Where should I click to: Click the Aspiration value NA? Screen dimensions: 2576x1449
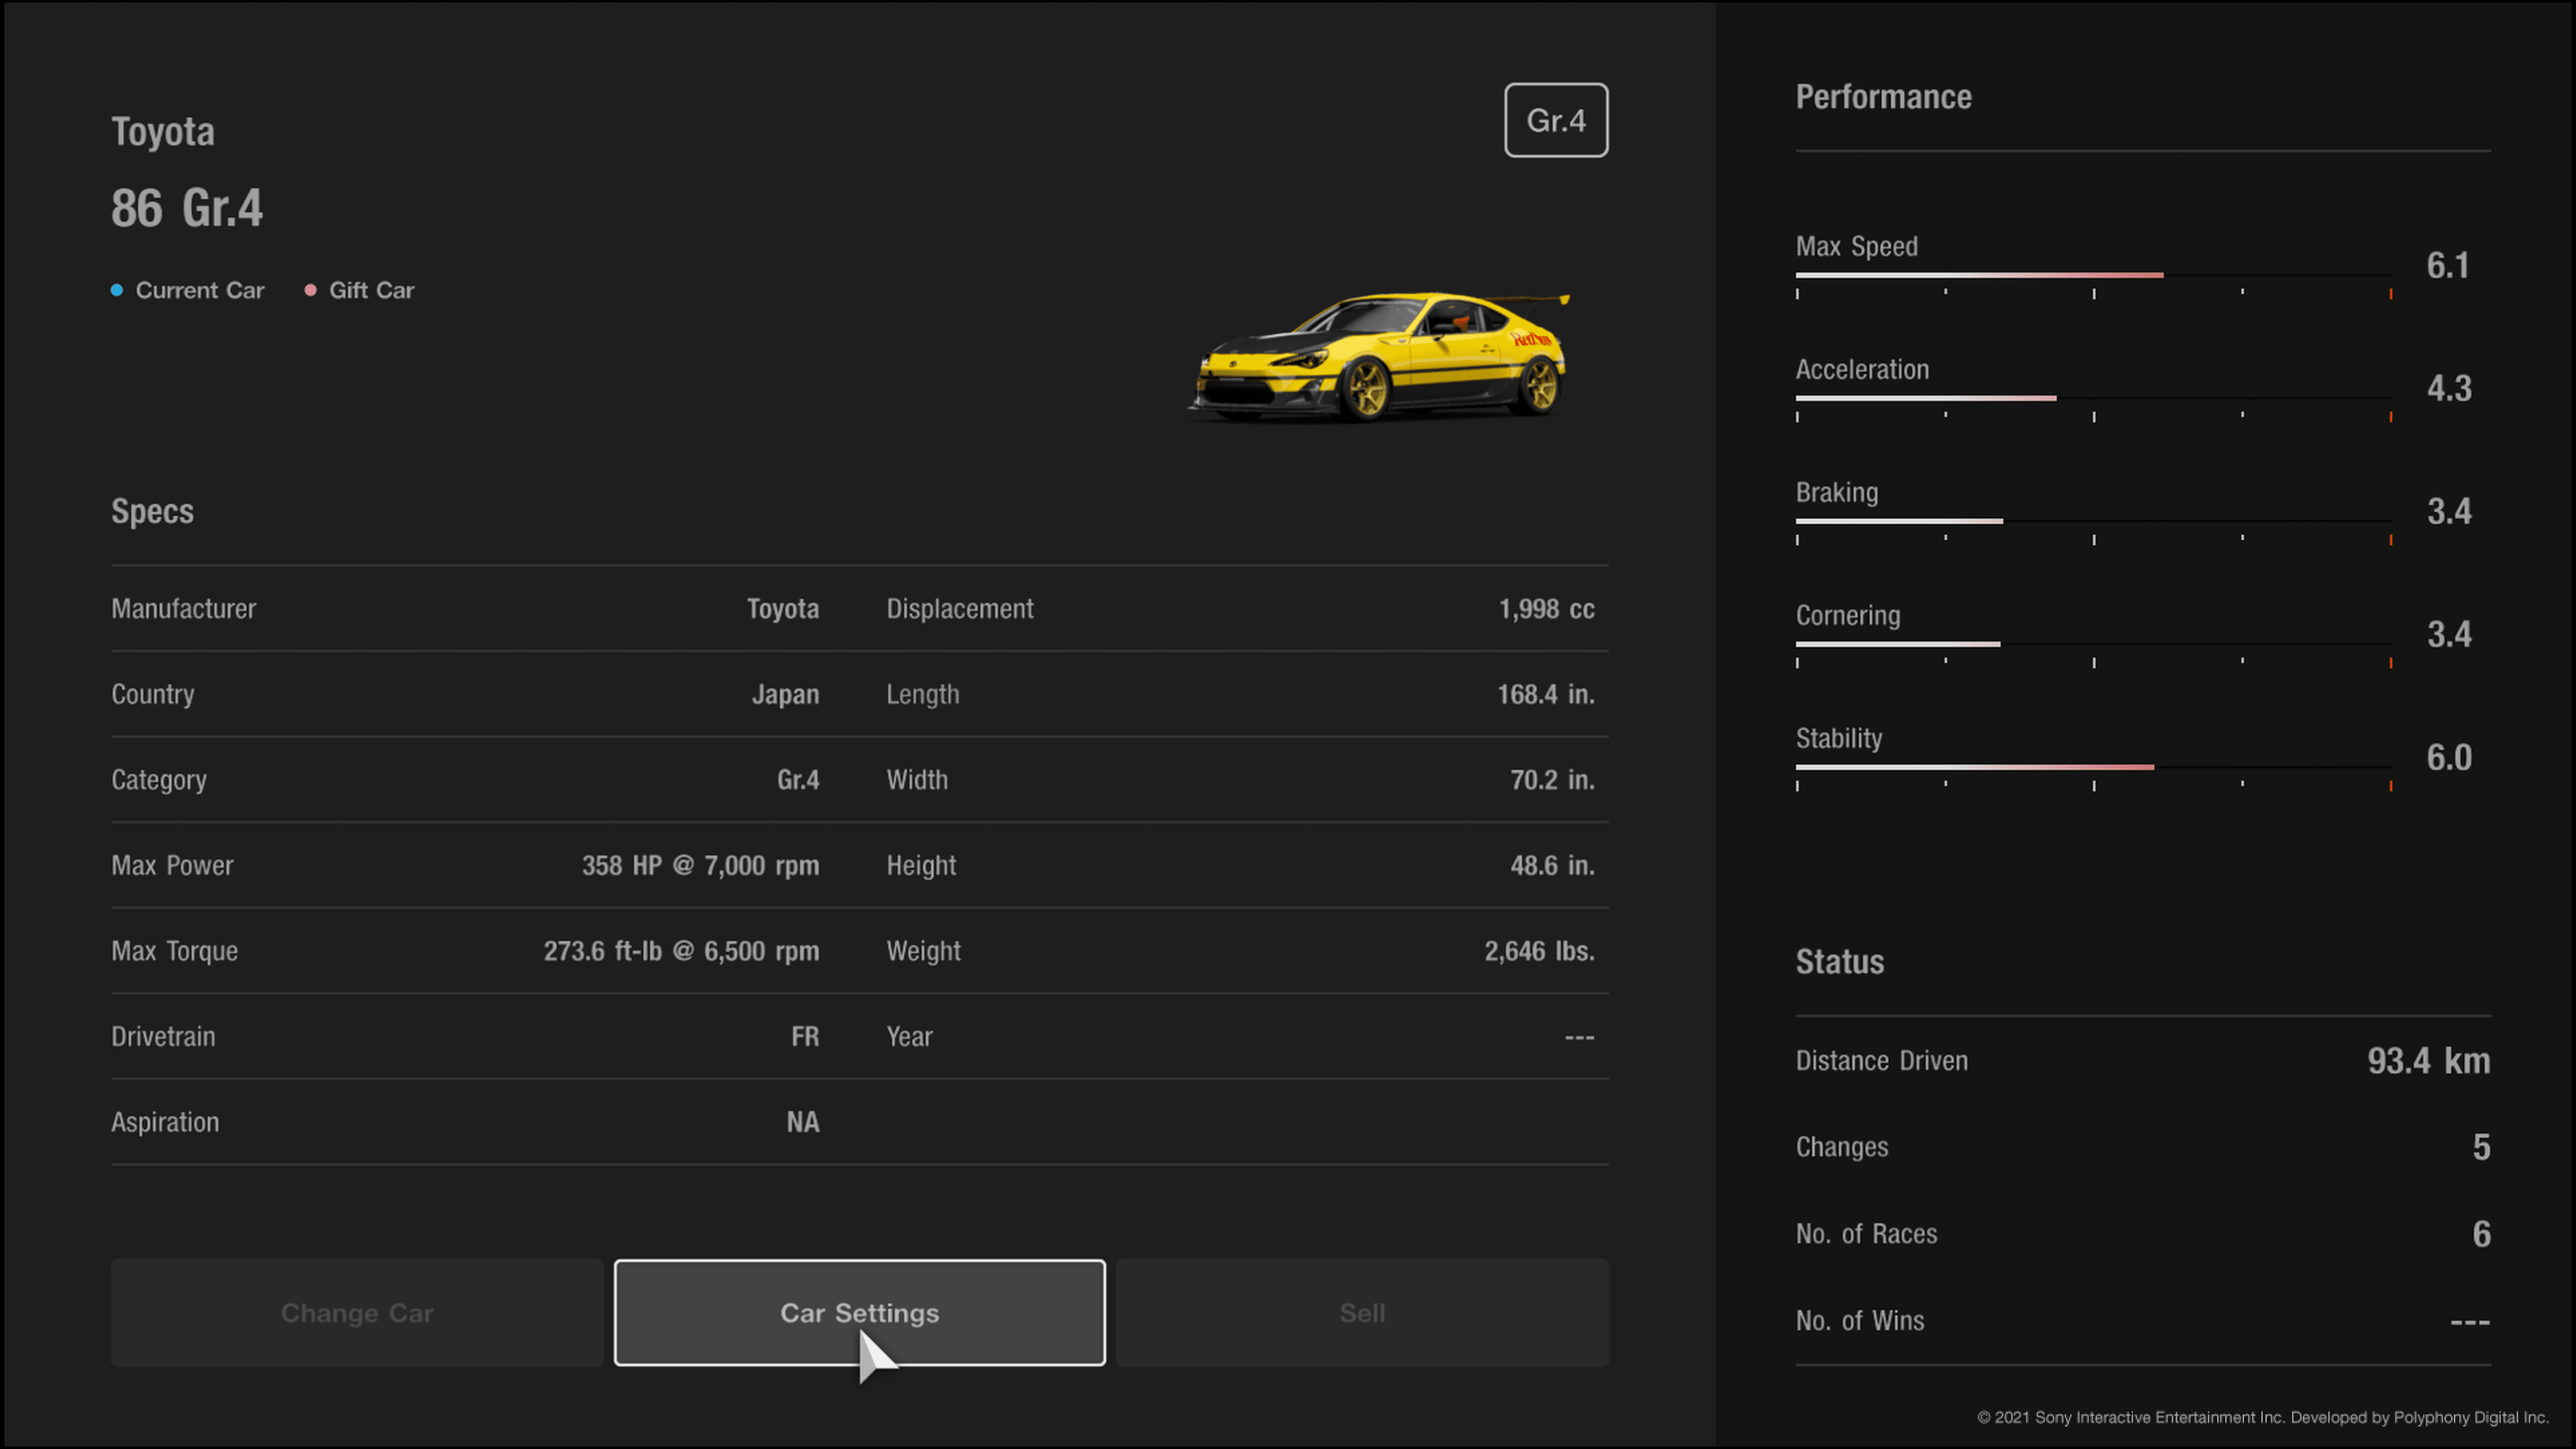803,1122
